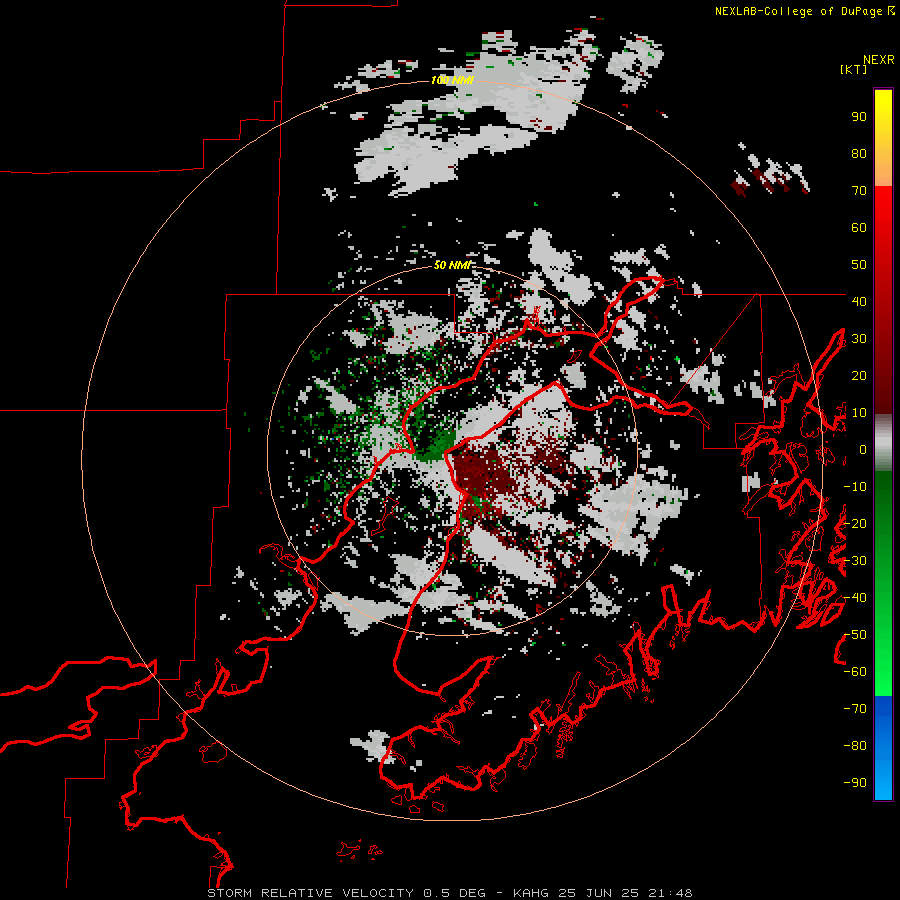Click the 50 value on the velocity scale
Screen dimensions: 900x900
pos(859,265)
